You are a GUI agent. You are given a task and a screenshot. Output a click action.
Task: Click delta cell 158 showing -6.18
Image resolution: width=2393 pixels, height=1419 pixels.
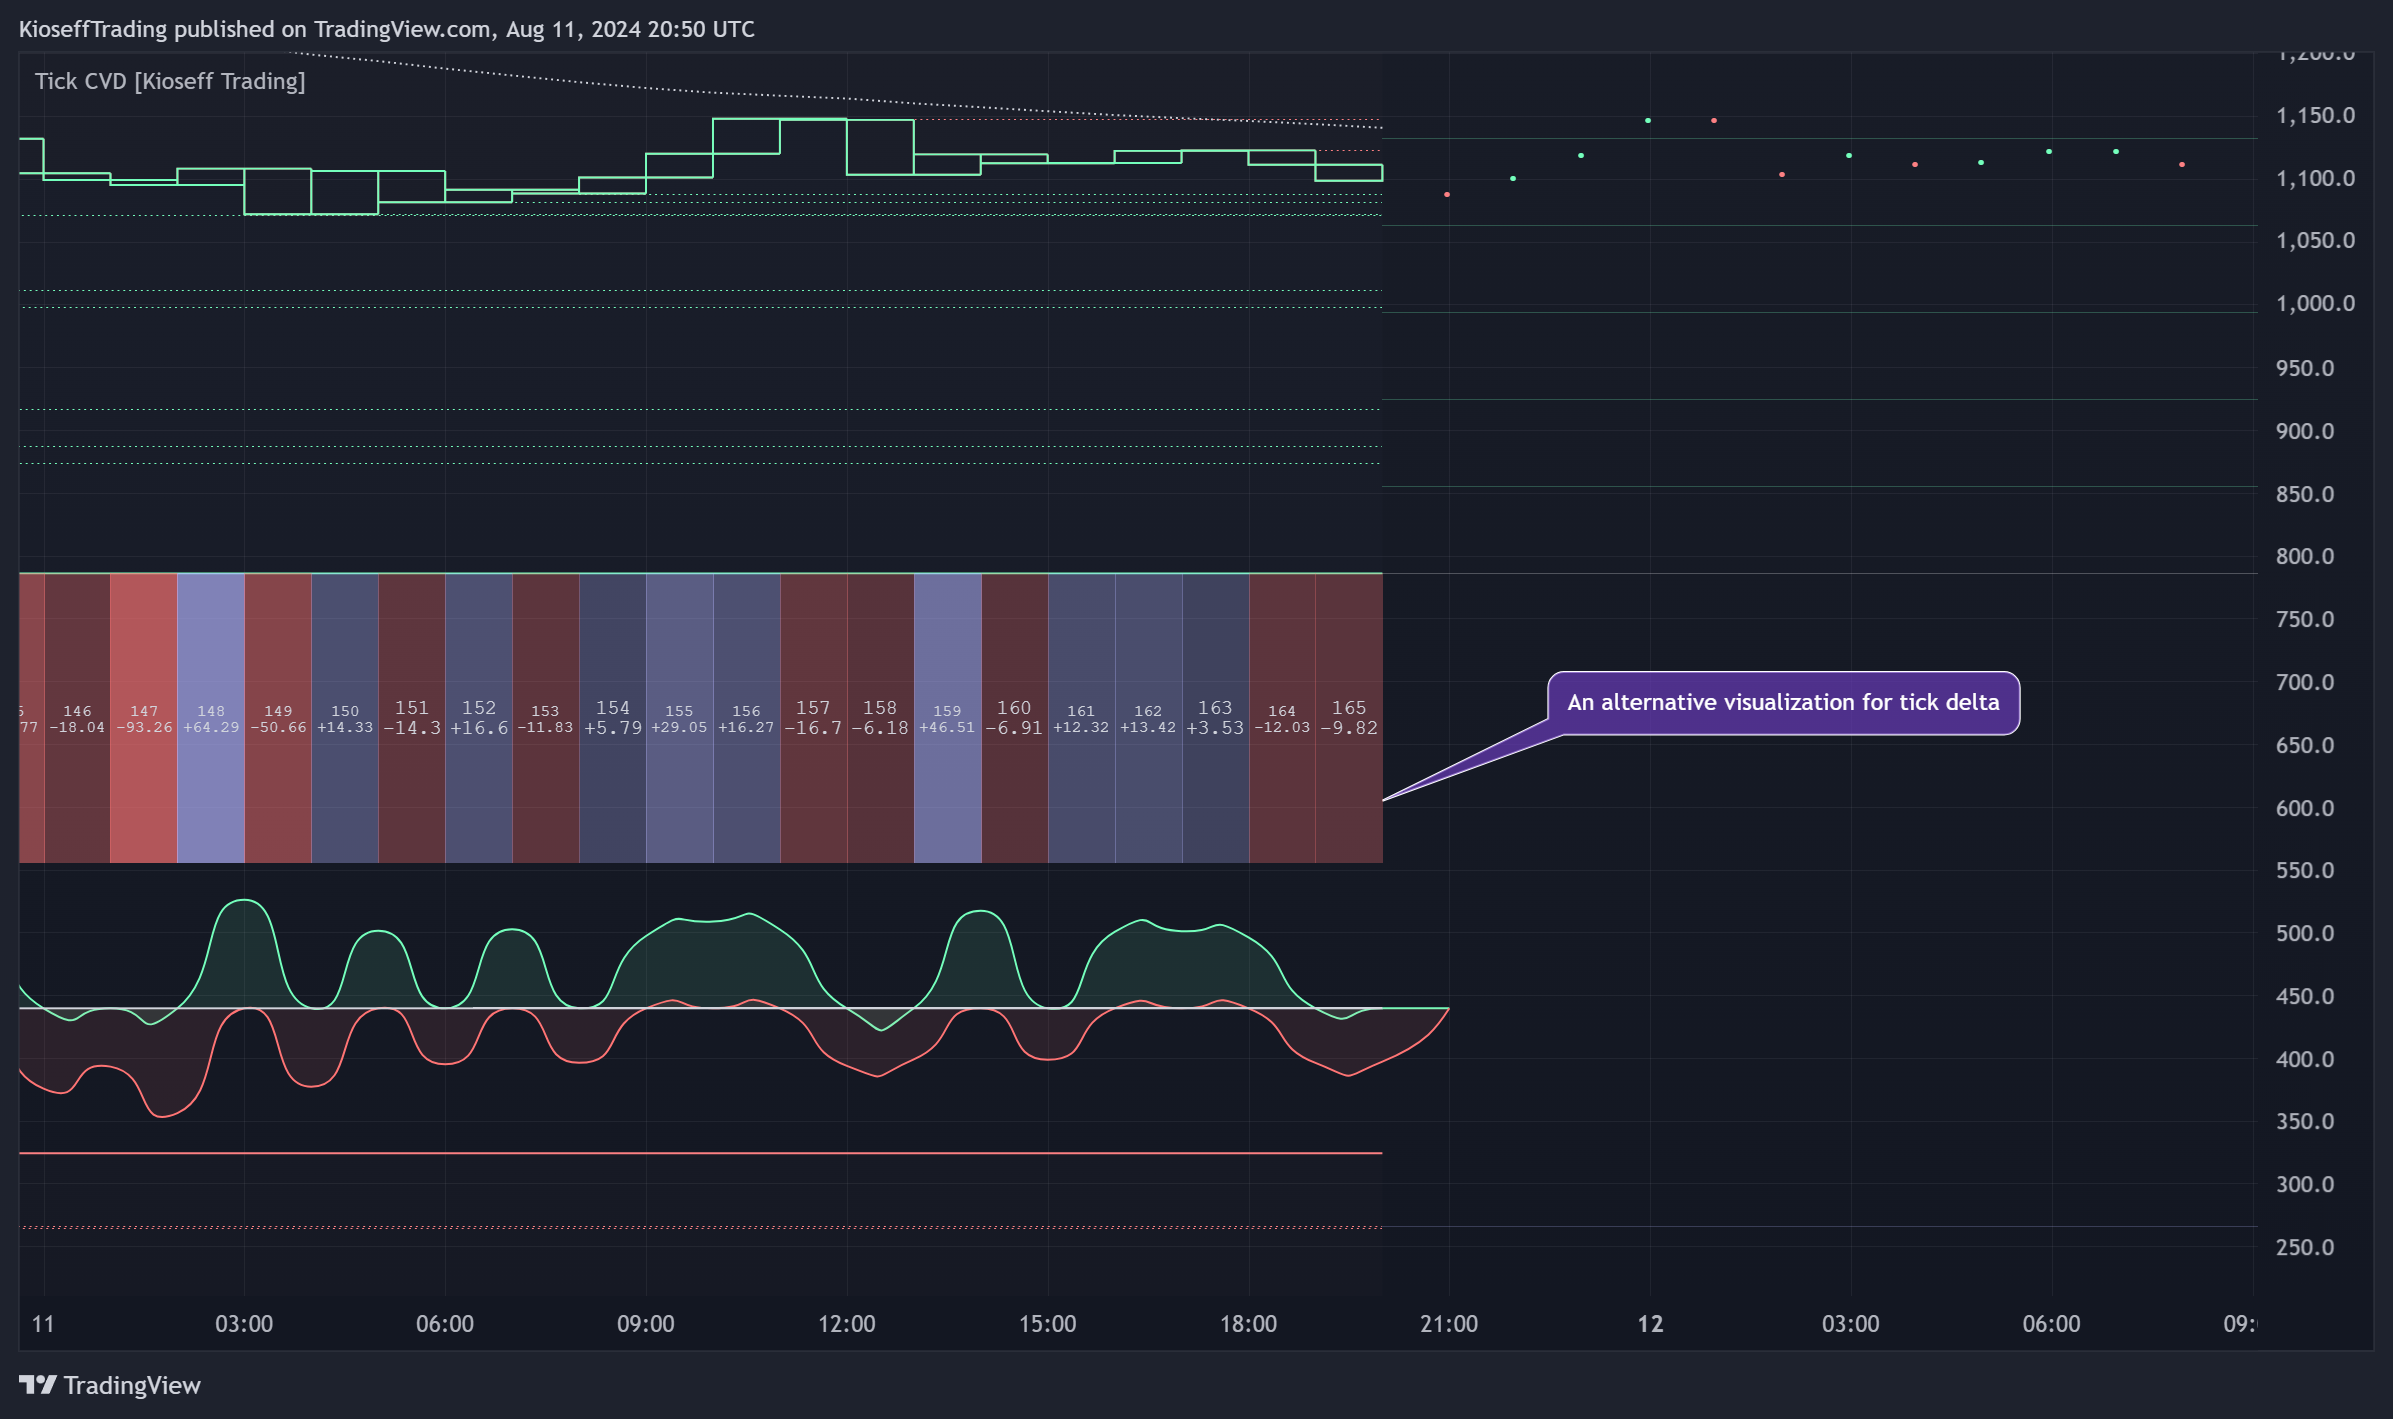[880, 718]
